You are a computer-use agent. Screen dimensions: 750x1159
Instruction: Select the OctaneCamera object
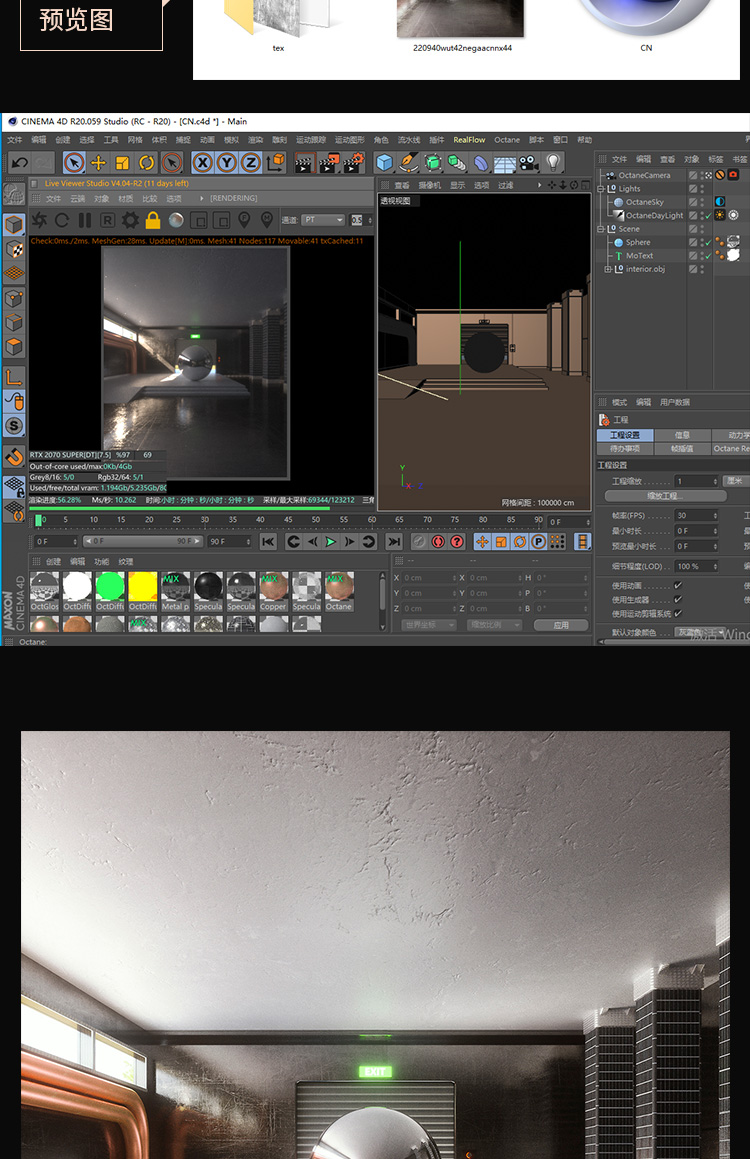point(644,176)
